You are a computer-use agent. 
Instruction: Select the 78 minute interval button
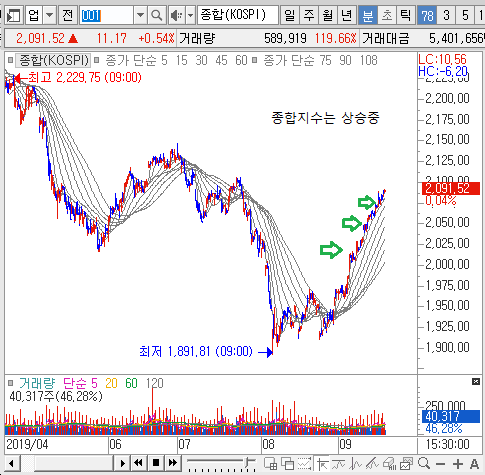(427, 15)
